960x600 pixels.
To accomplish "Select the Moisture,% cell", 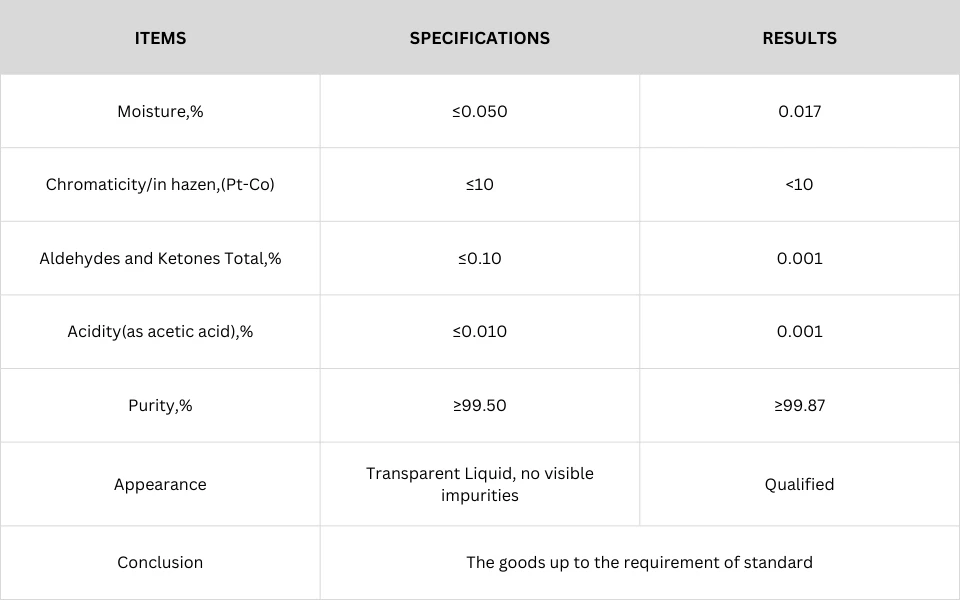I will 160,111.
